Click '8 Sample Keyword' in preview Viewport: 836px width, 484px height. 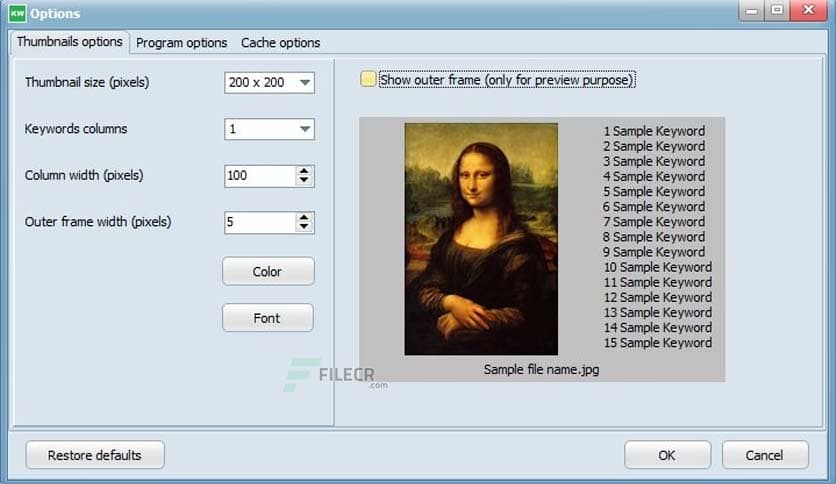point(654,237)
